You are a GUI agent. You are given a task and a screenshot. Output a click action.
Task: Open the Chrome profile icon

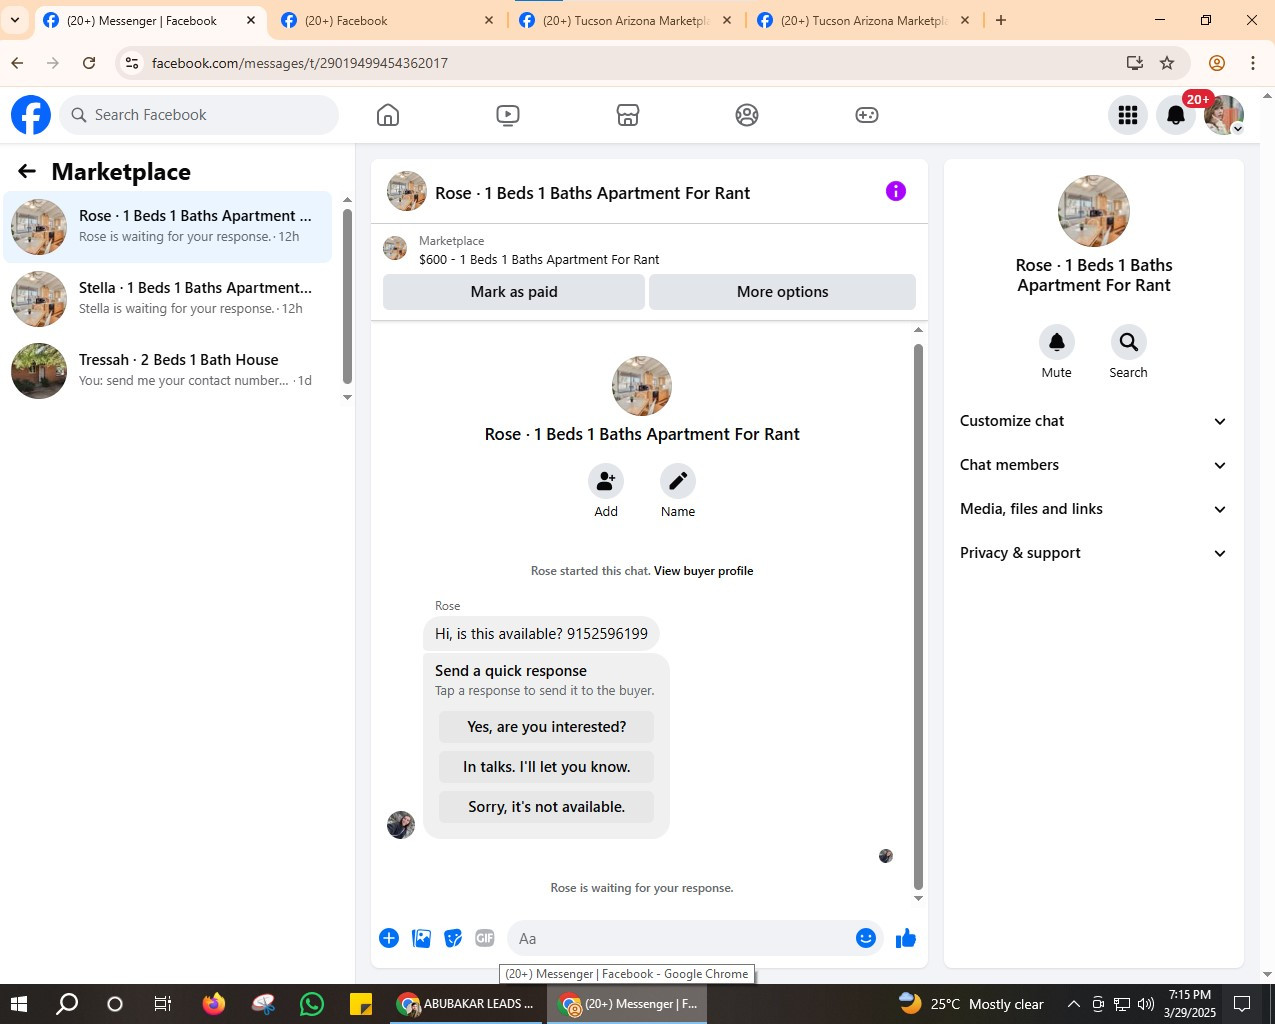1217,63
